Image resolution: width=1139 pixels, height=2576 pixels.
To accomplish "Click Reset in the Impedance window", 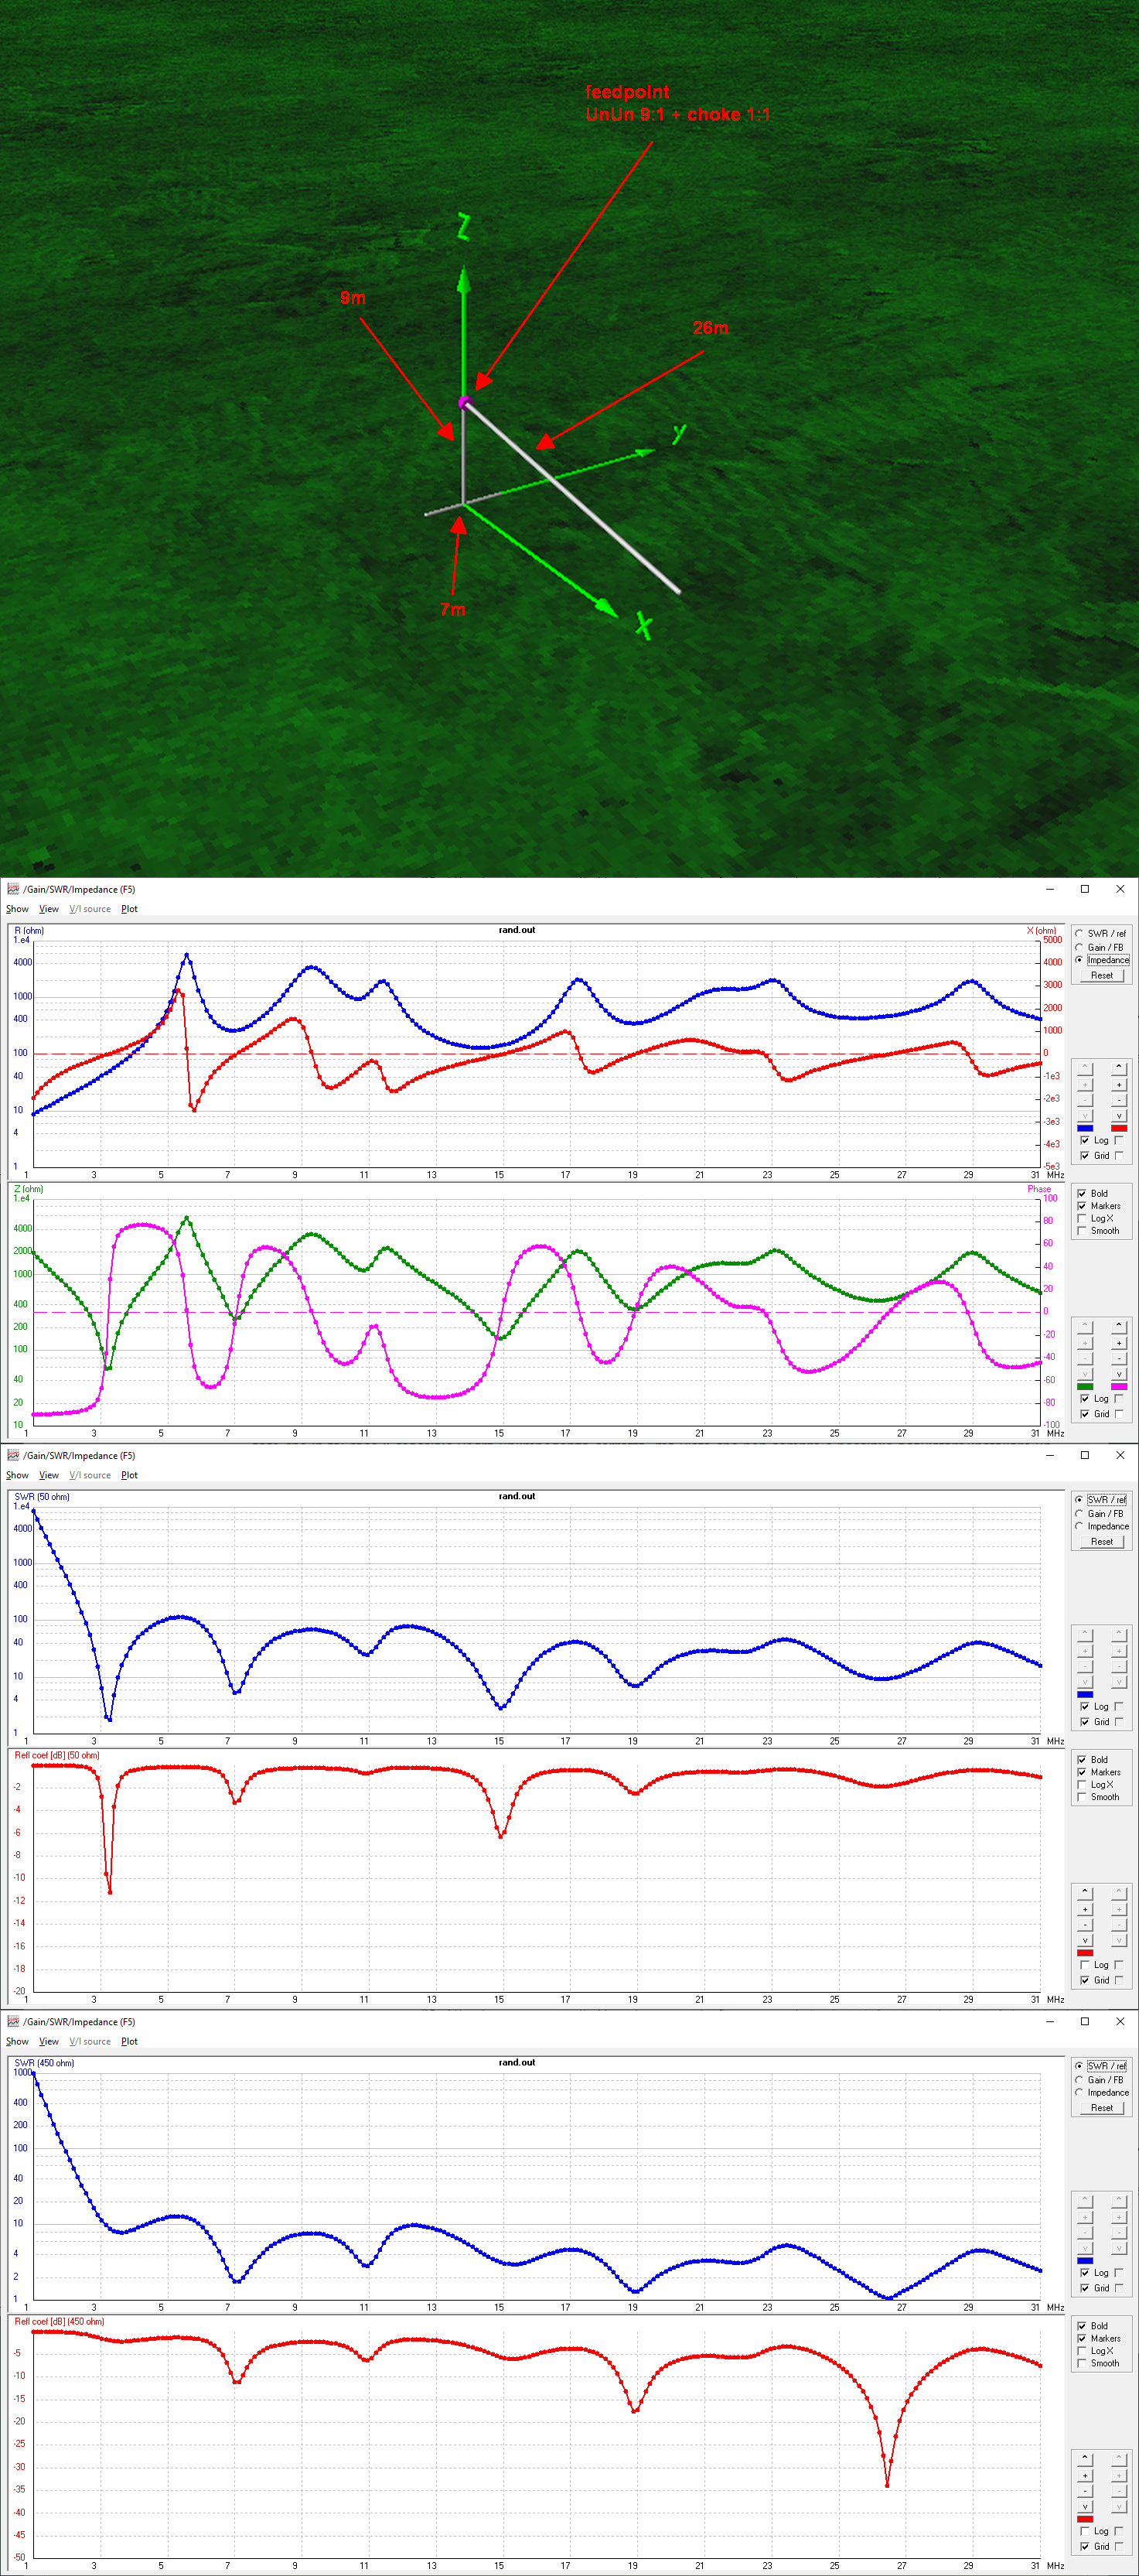I will click(x=1102, y=975).
